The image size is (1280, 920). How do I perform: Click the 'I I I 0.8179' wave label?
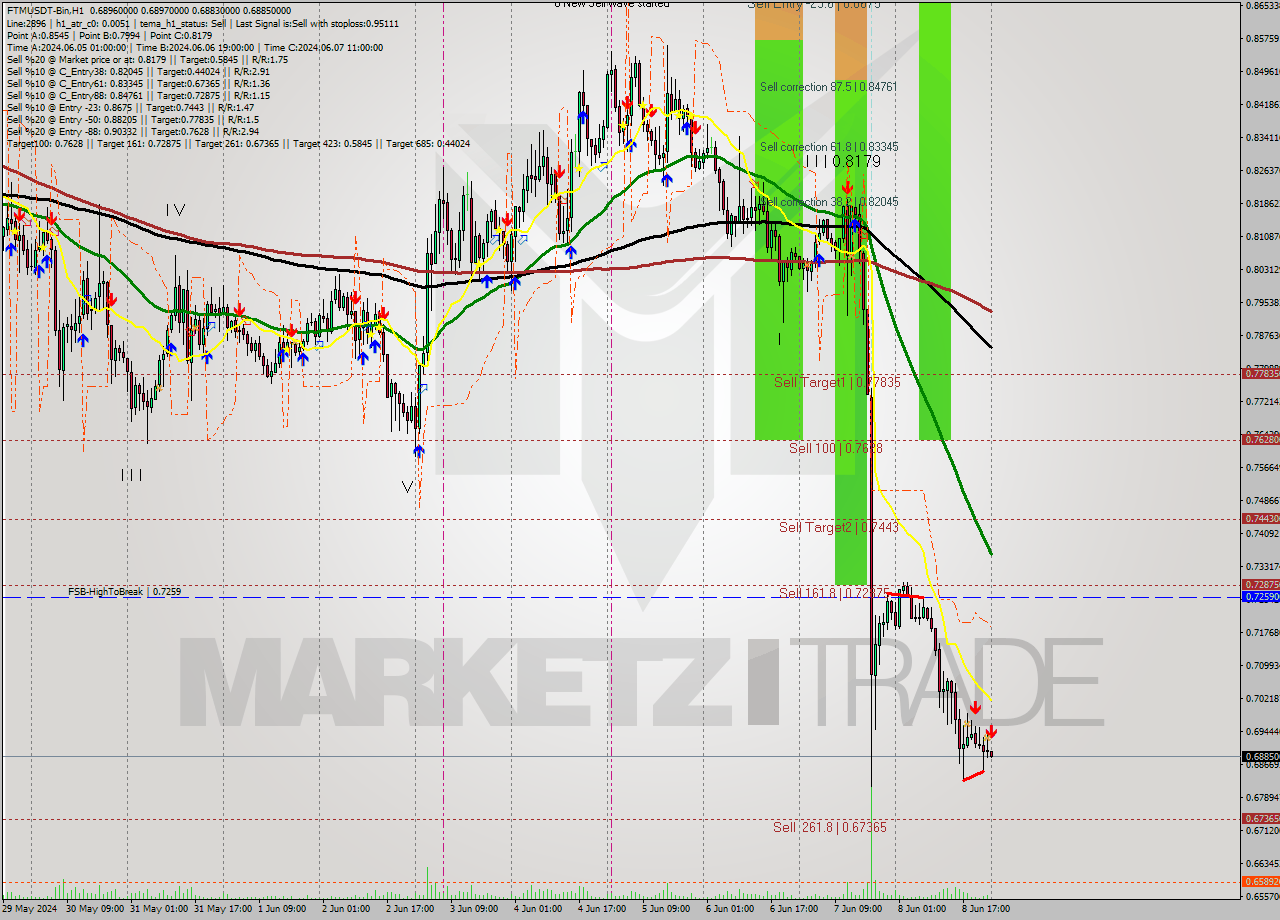(843, 161)
